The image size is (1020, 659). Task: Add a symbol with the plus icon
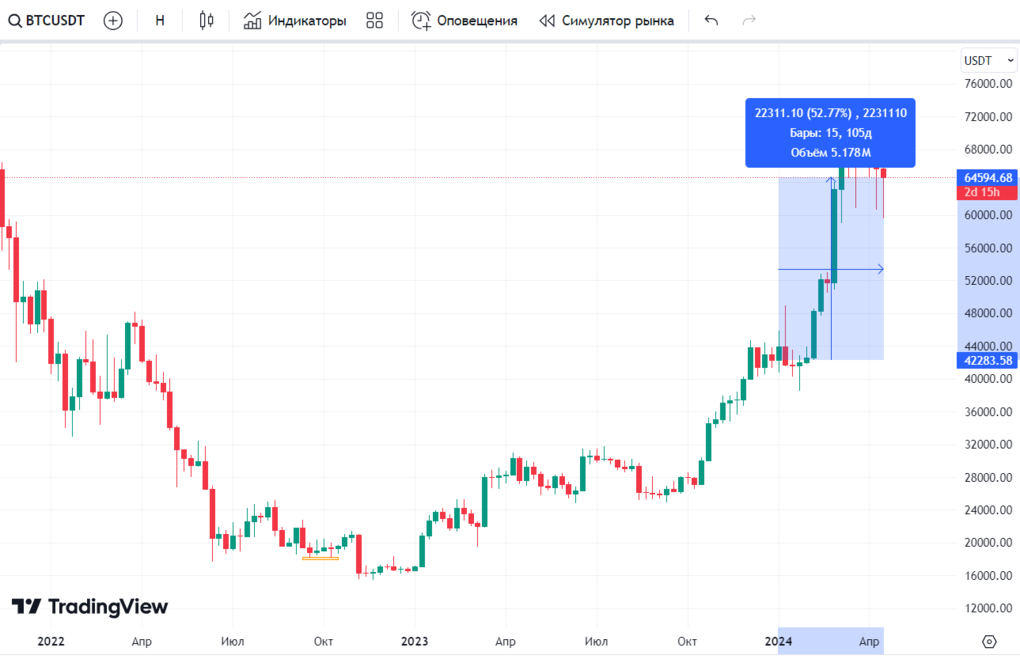[x=113, y=20]
